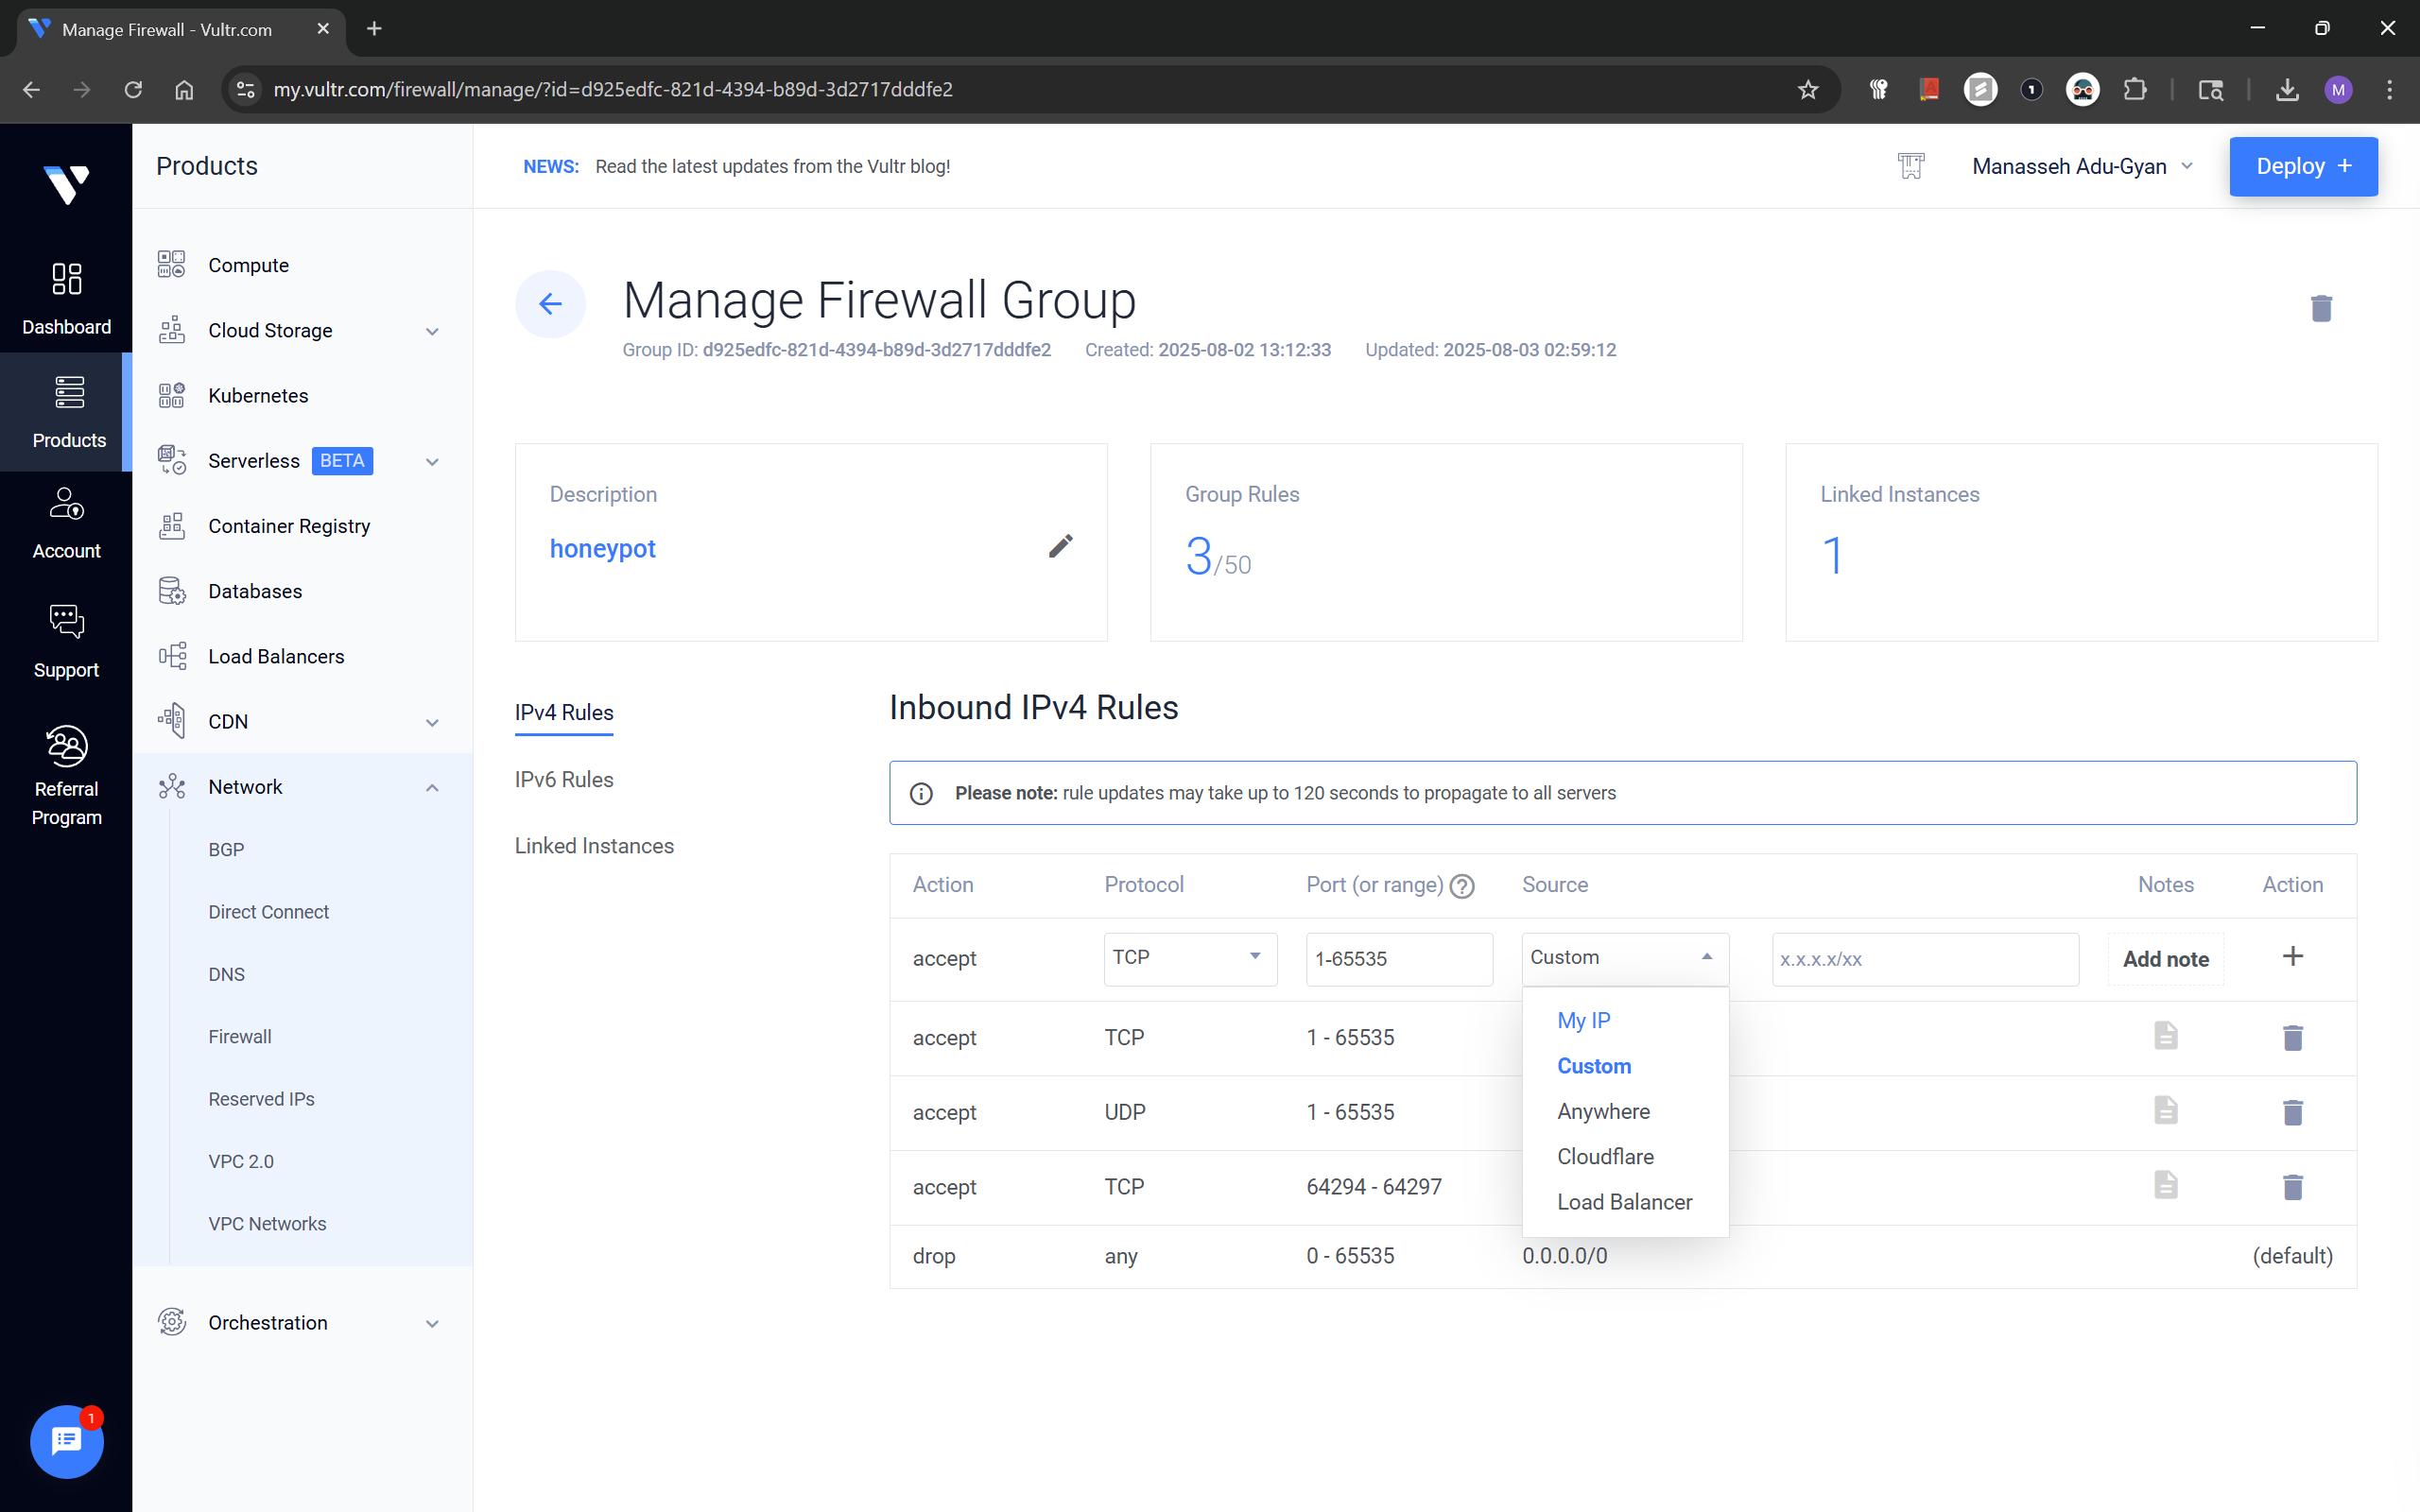The image size is (2420, 1512).
Task: Select Anywhere source option
Action: [1603, 1111]
